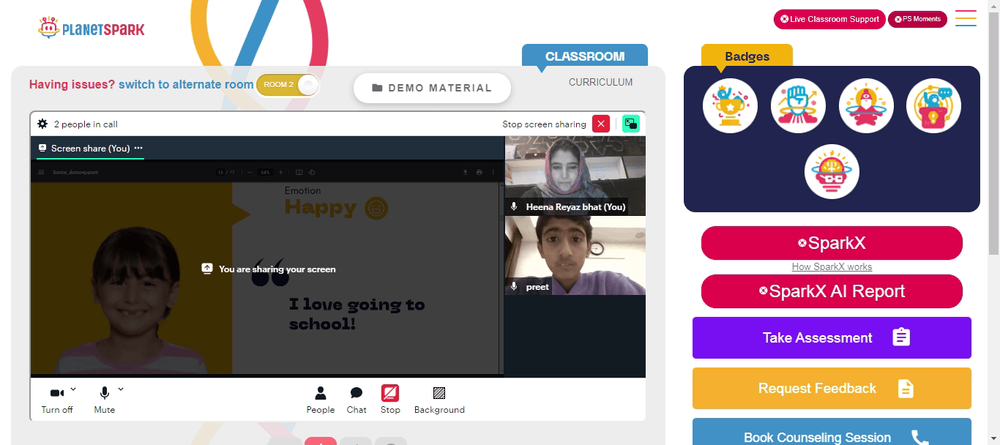Screen dimensions: 1000x445
Task: Open the Chat panel
Action: pos(357,400)
